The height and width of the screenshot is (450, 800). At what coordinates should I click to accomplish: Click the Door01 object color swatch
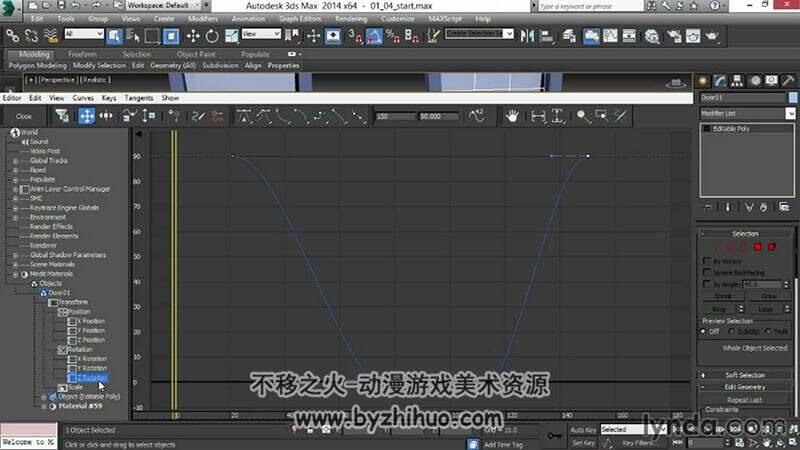[793, 97]
